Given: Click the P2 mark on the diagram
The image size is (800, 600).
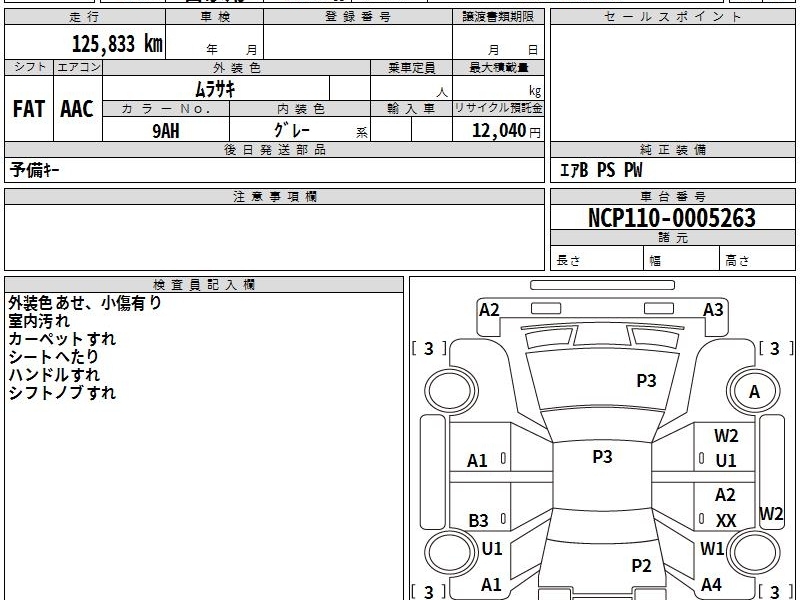Looking at the screenshot, I should click(x=641, y=566).
